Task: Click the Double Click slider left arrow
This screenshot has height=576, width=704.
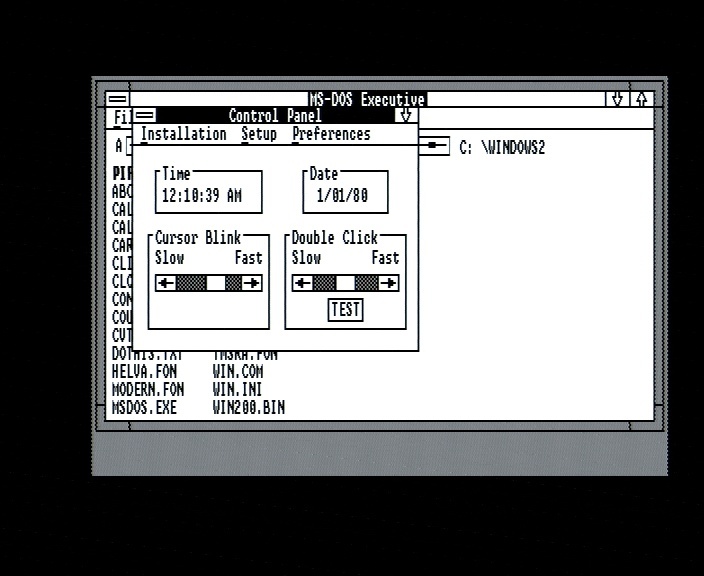Action: (x=303, y=283)
